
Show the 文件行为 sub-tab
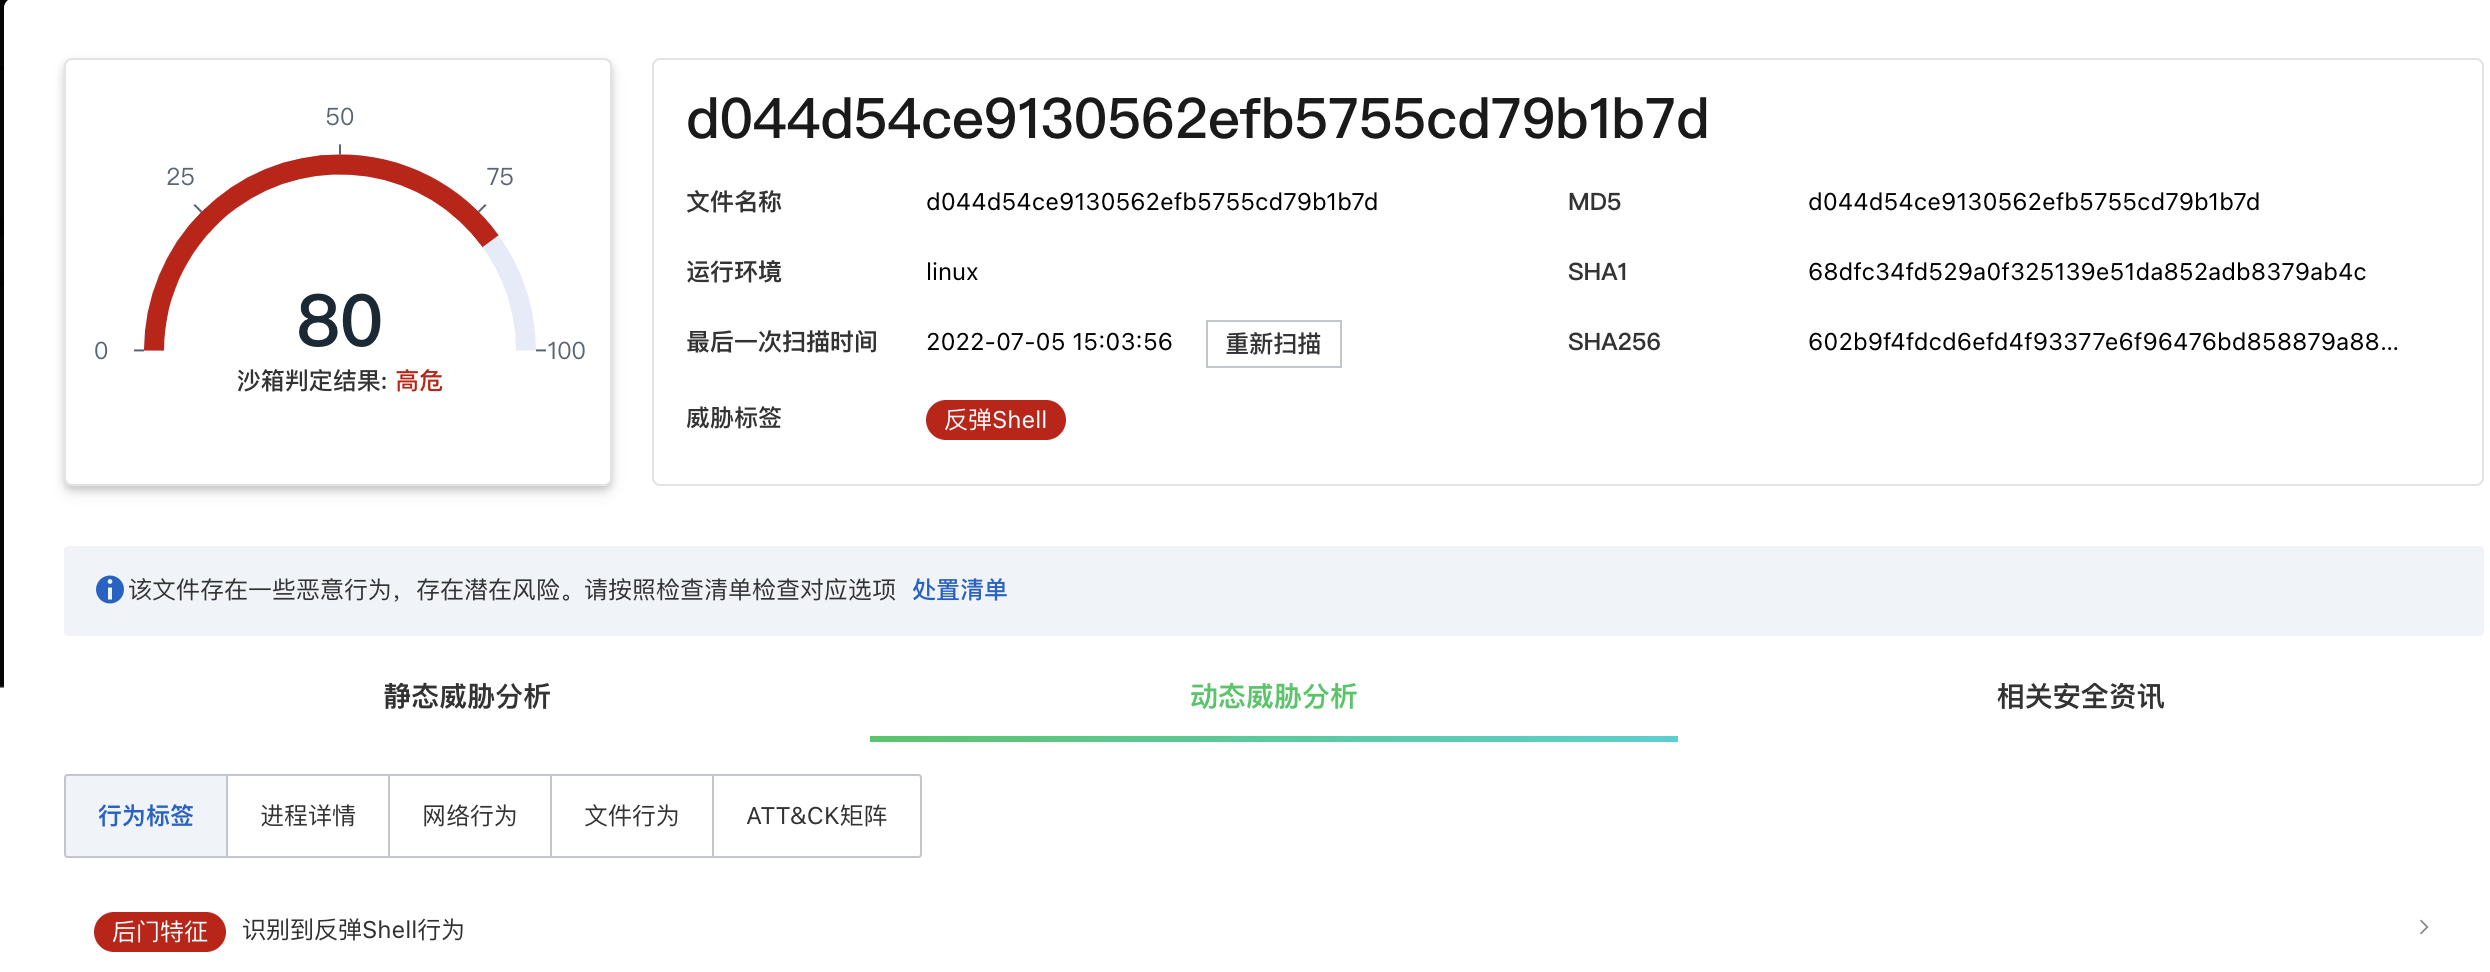pos(632,816)
